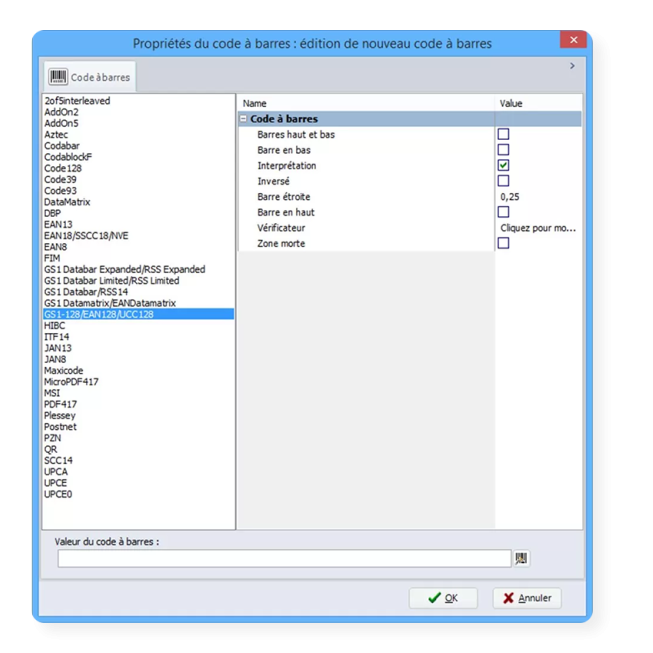The width and height of the screenshot is (653, 653).
Task: Select EAN13 barcode type
Action: 58,224
